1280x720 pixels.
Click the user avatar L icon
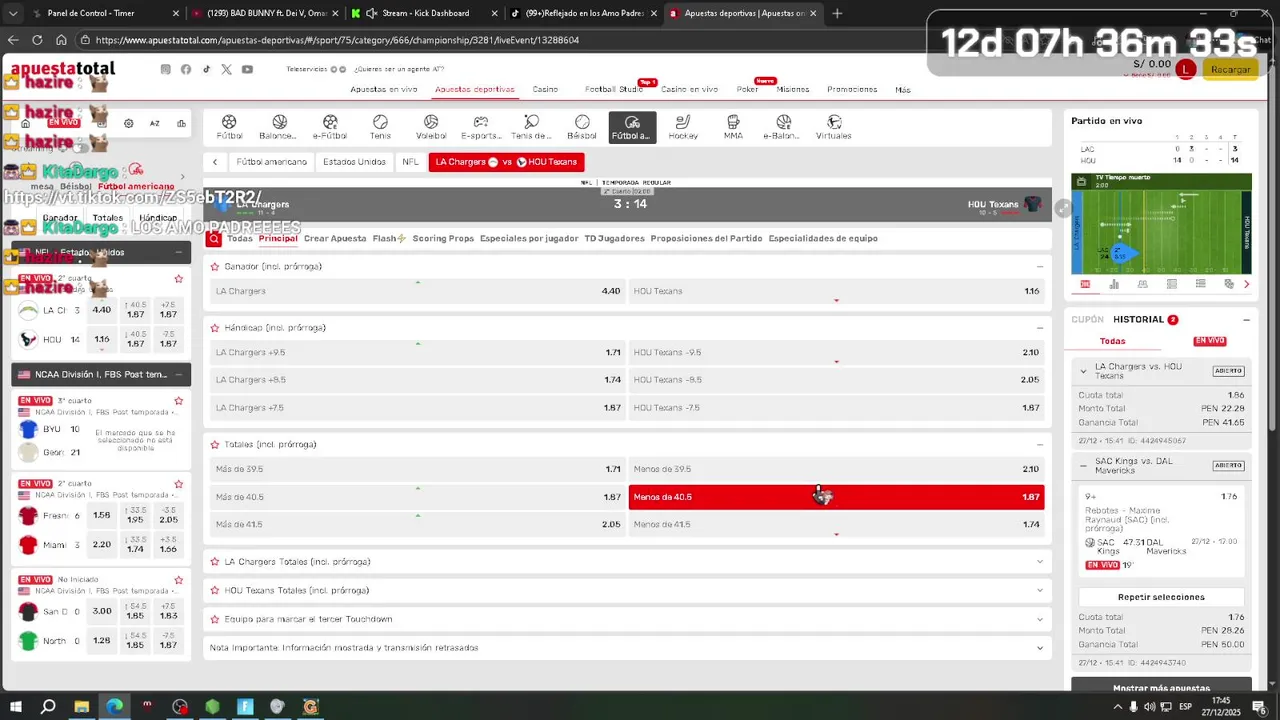tap(1185, 69)
